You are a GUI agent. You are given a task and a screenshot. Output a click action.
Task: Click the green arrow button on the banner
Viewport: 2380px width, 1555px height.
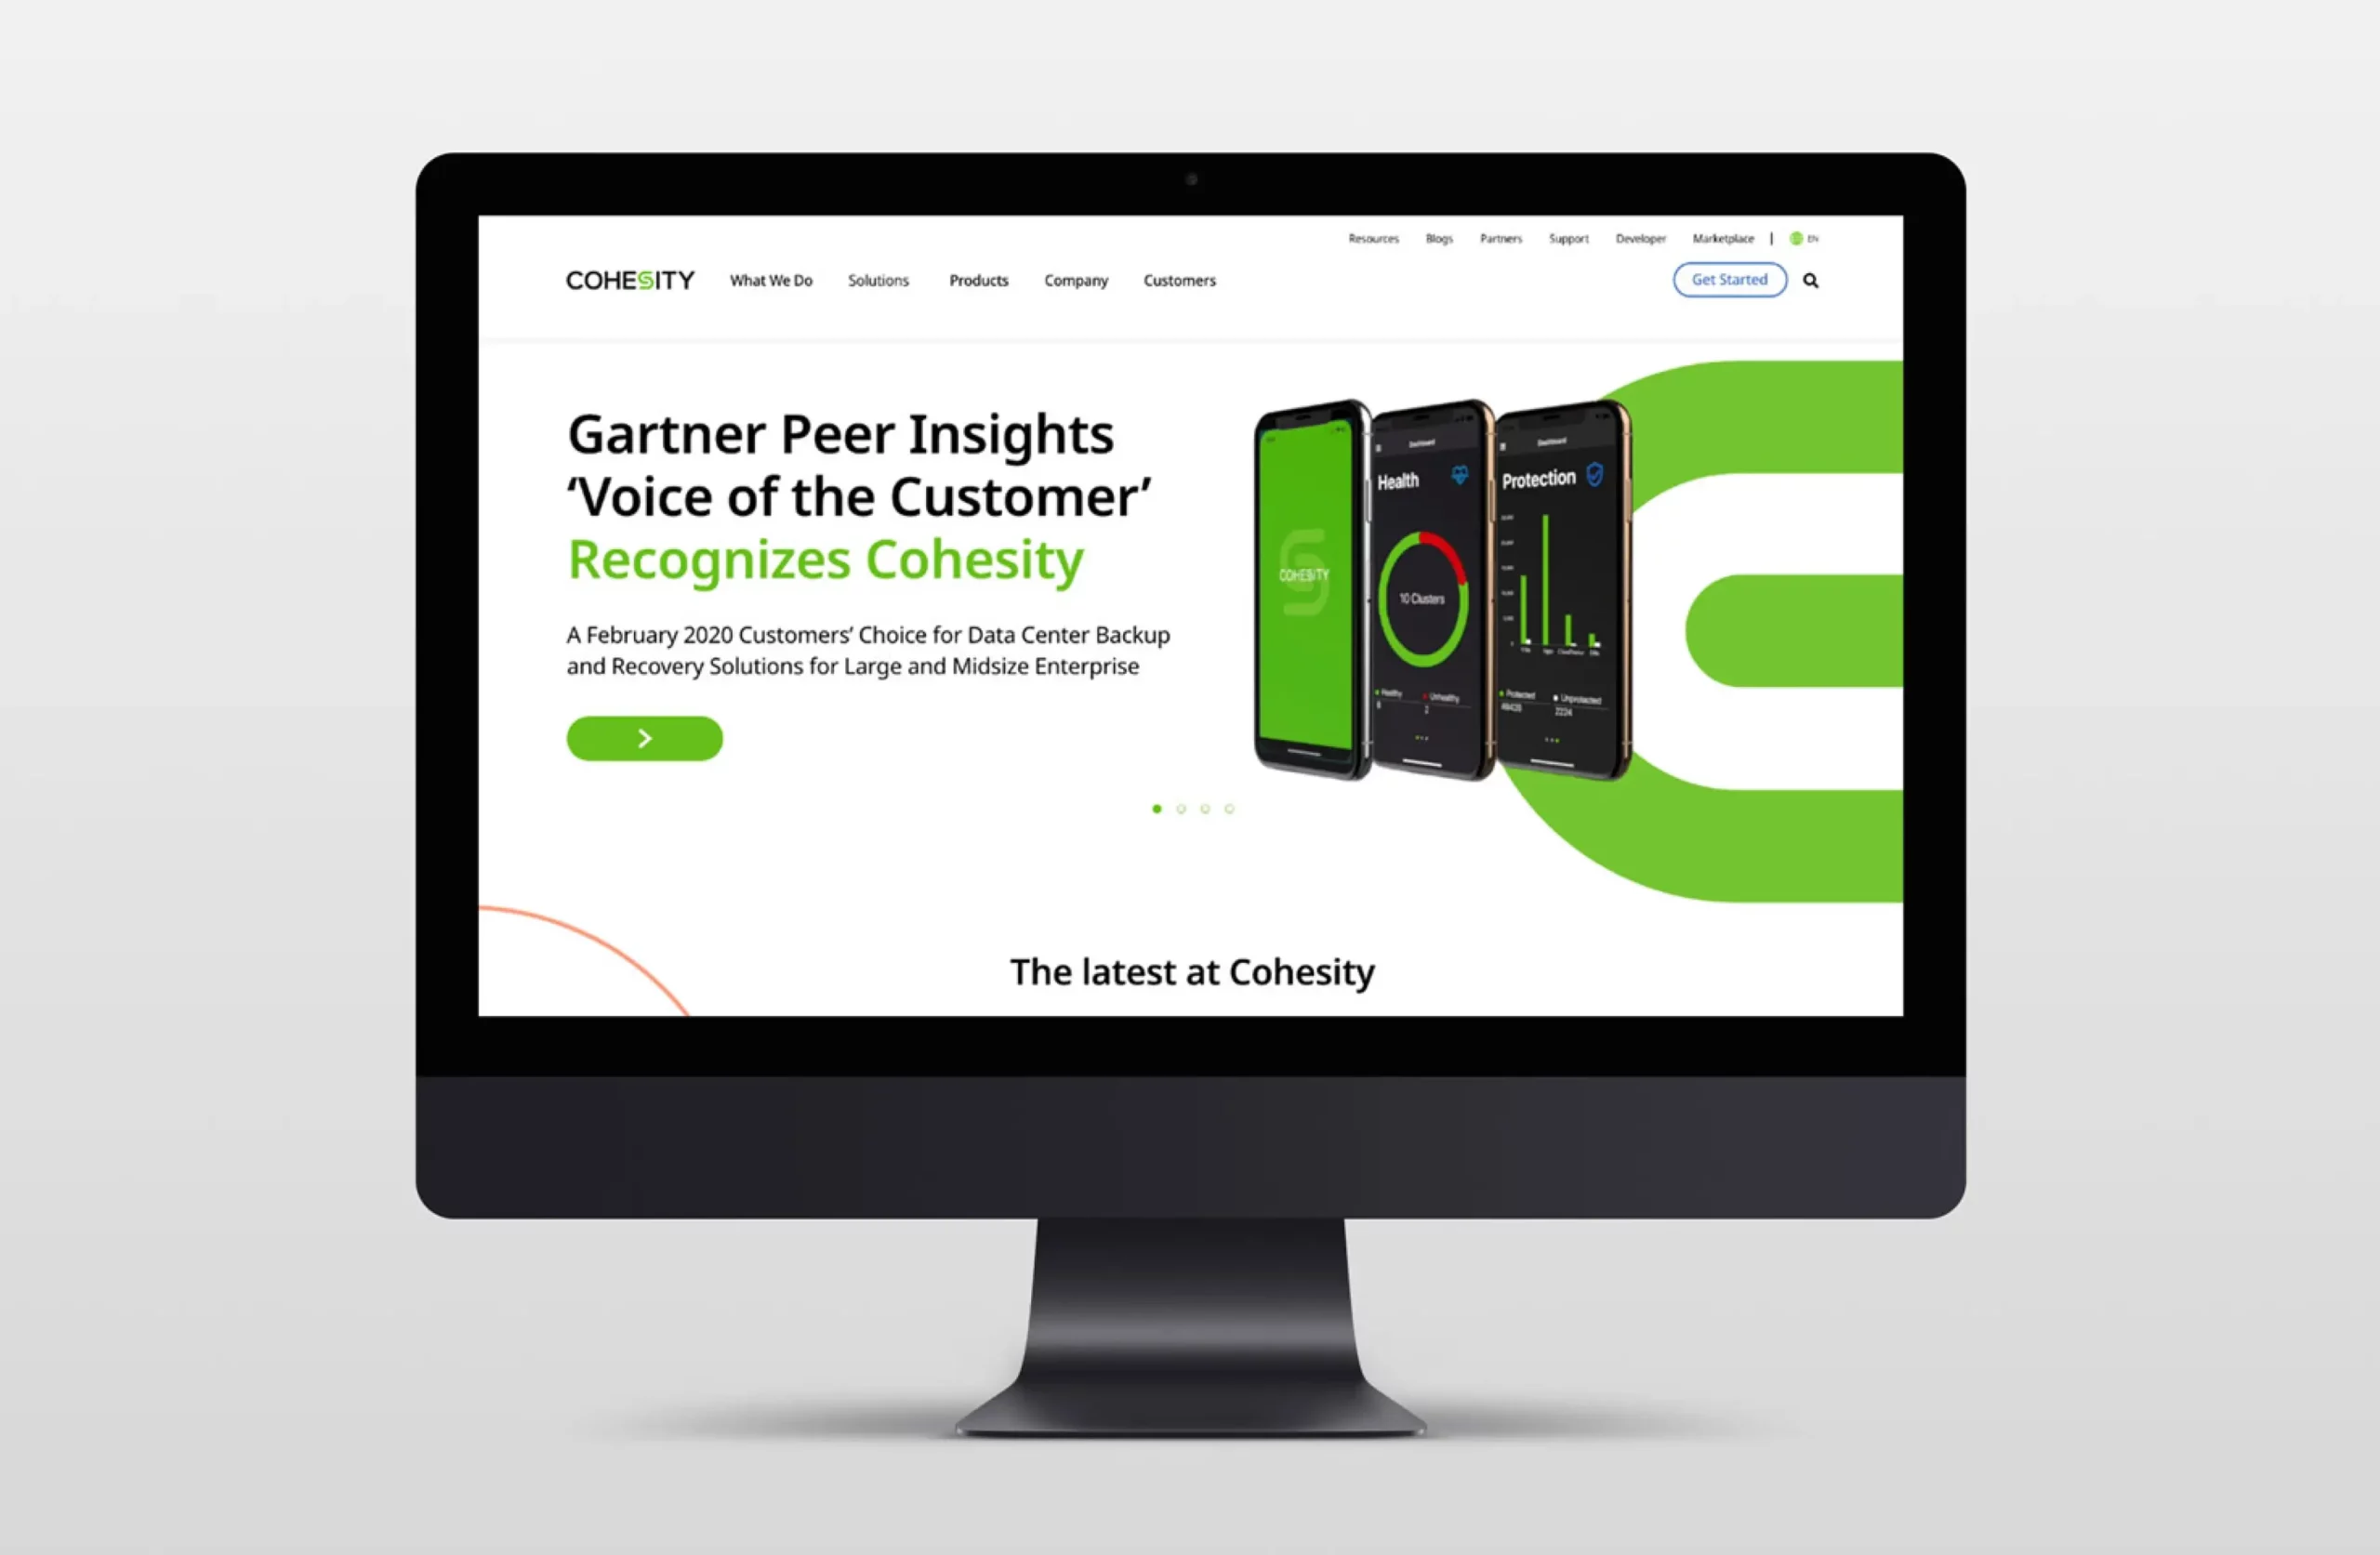coord(644,738)
